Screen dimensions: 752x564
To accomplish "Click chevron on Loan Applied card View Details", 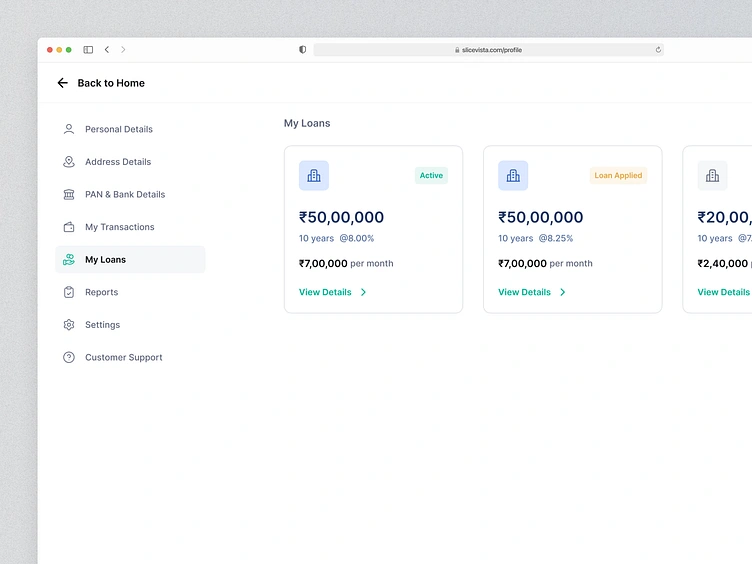I will [x=563, y=292].
